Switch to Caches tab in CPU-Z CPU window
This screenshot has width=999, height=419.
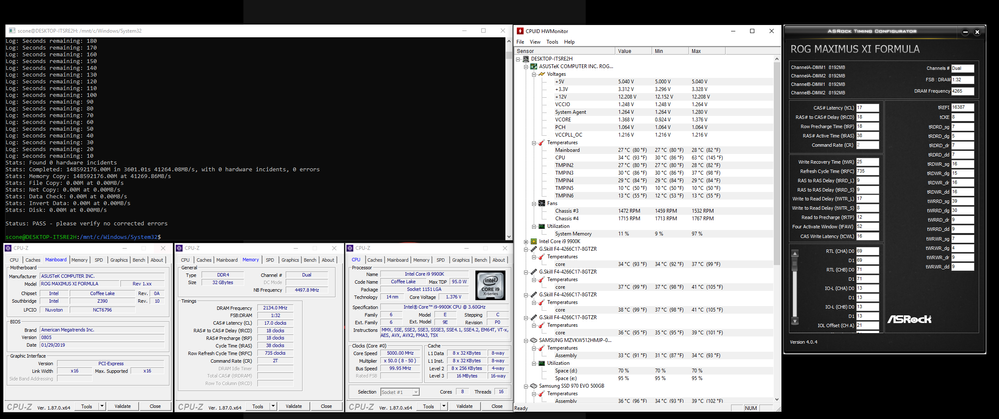click(x=375, y=260)
